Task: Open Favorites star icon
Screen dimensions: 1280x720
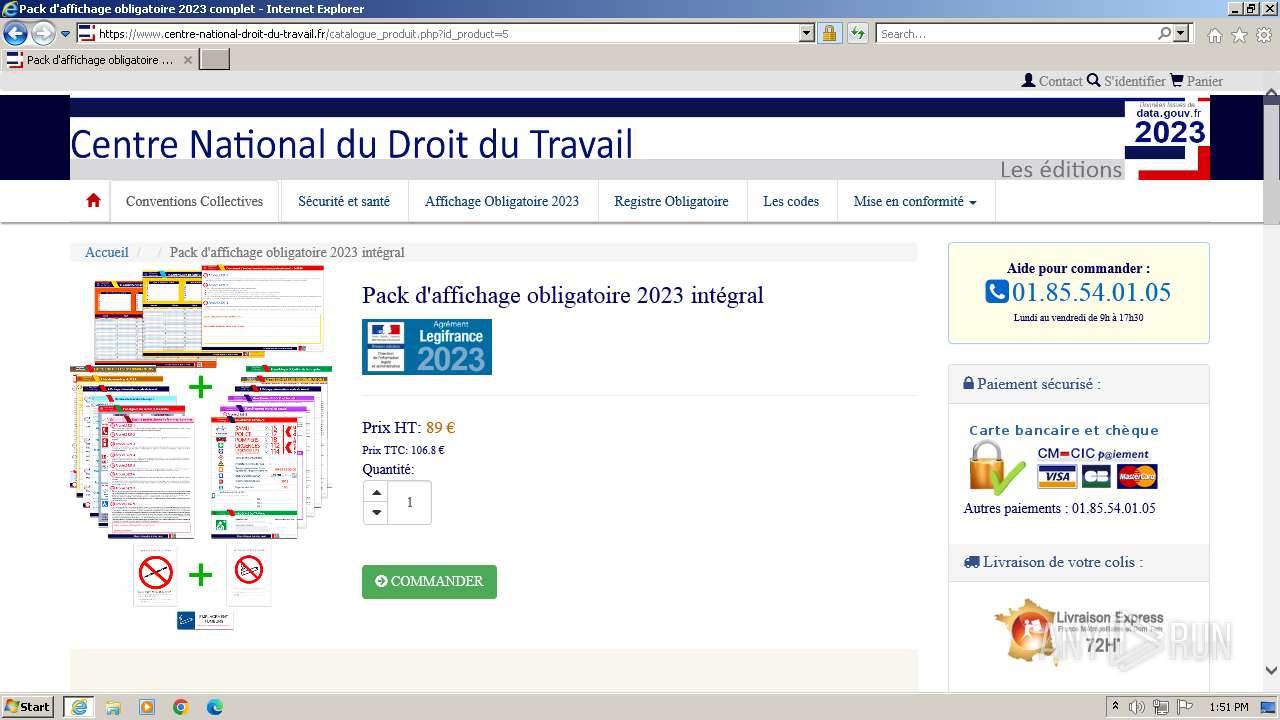Action: point(1239,35)
